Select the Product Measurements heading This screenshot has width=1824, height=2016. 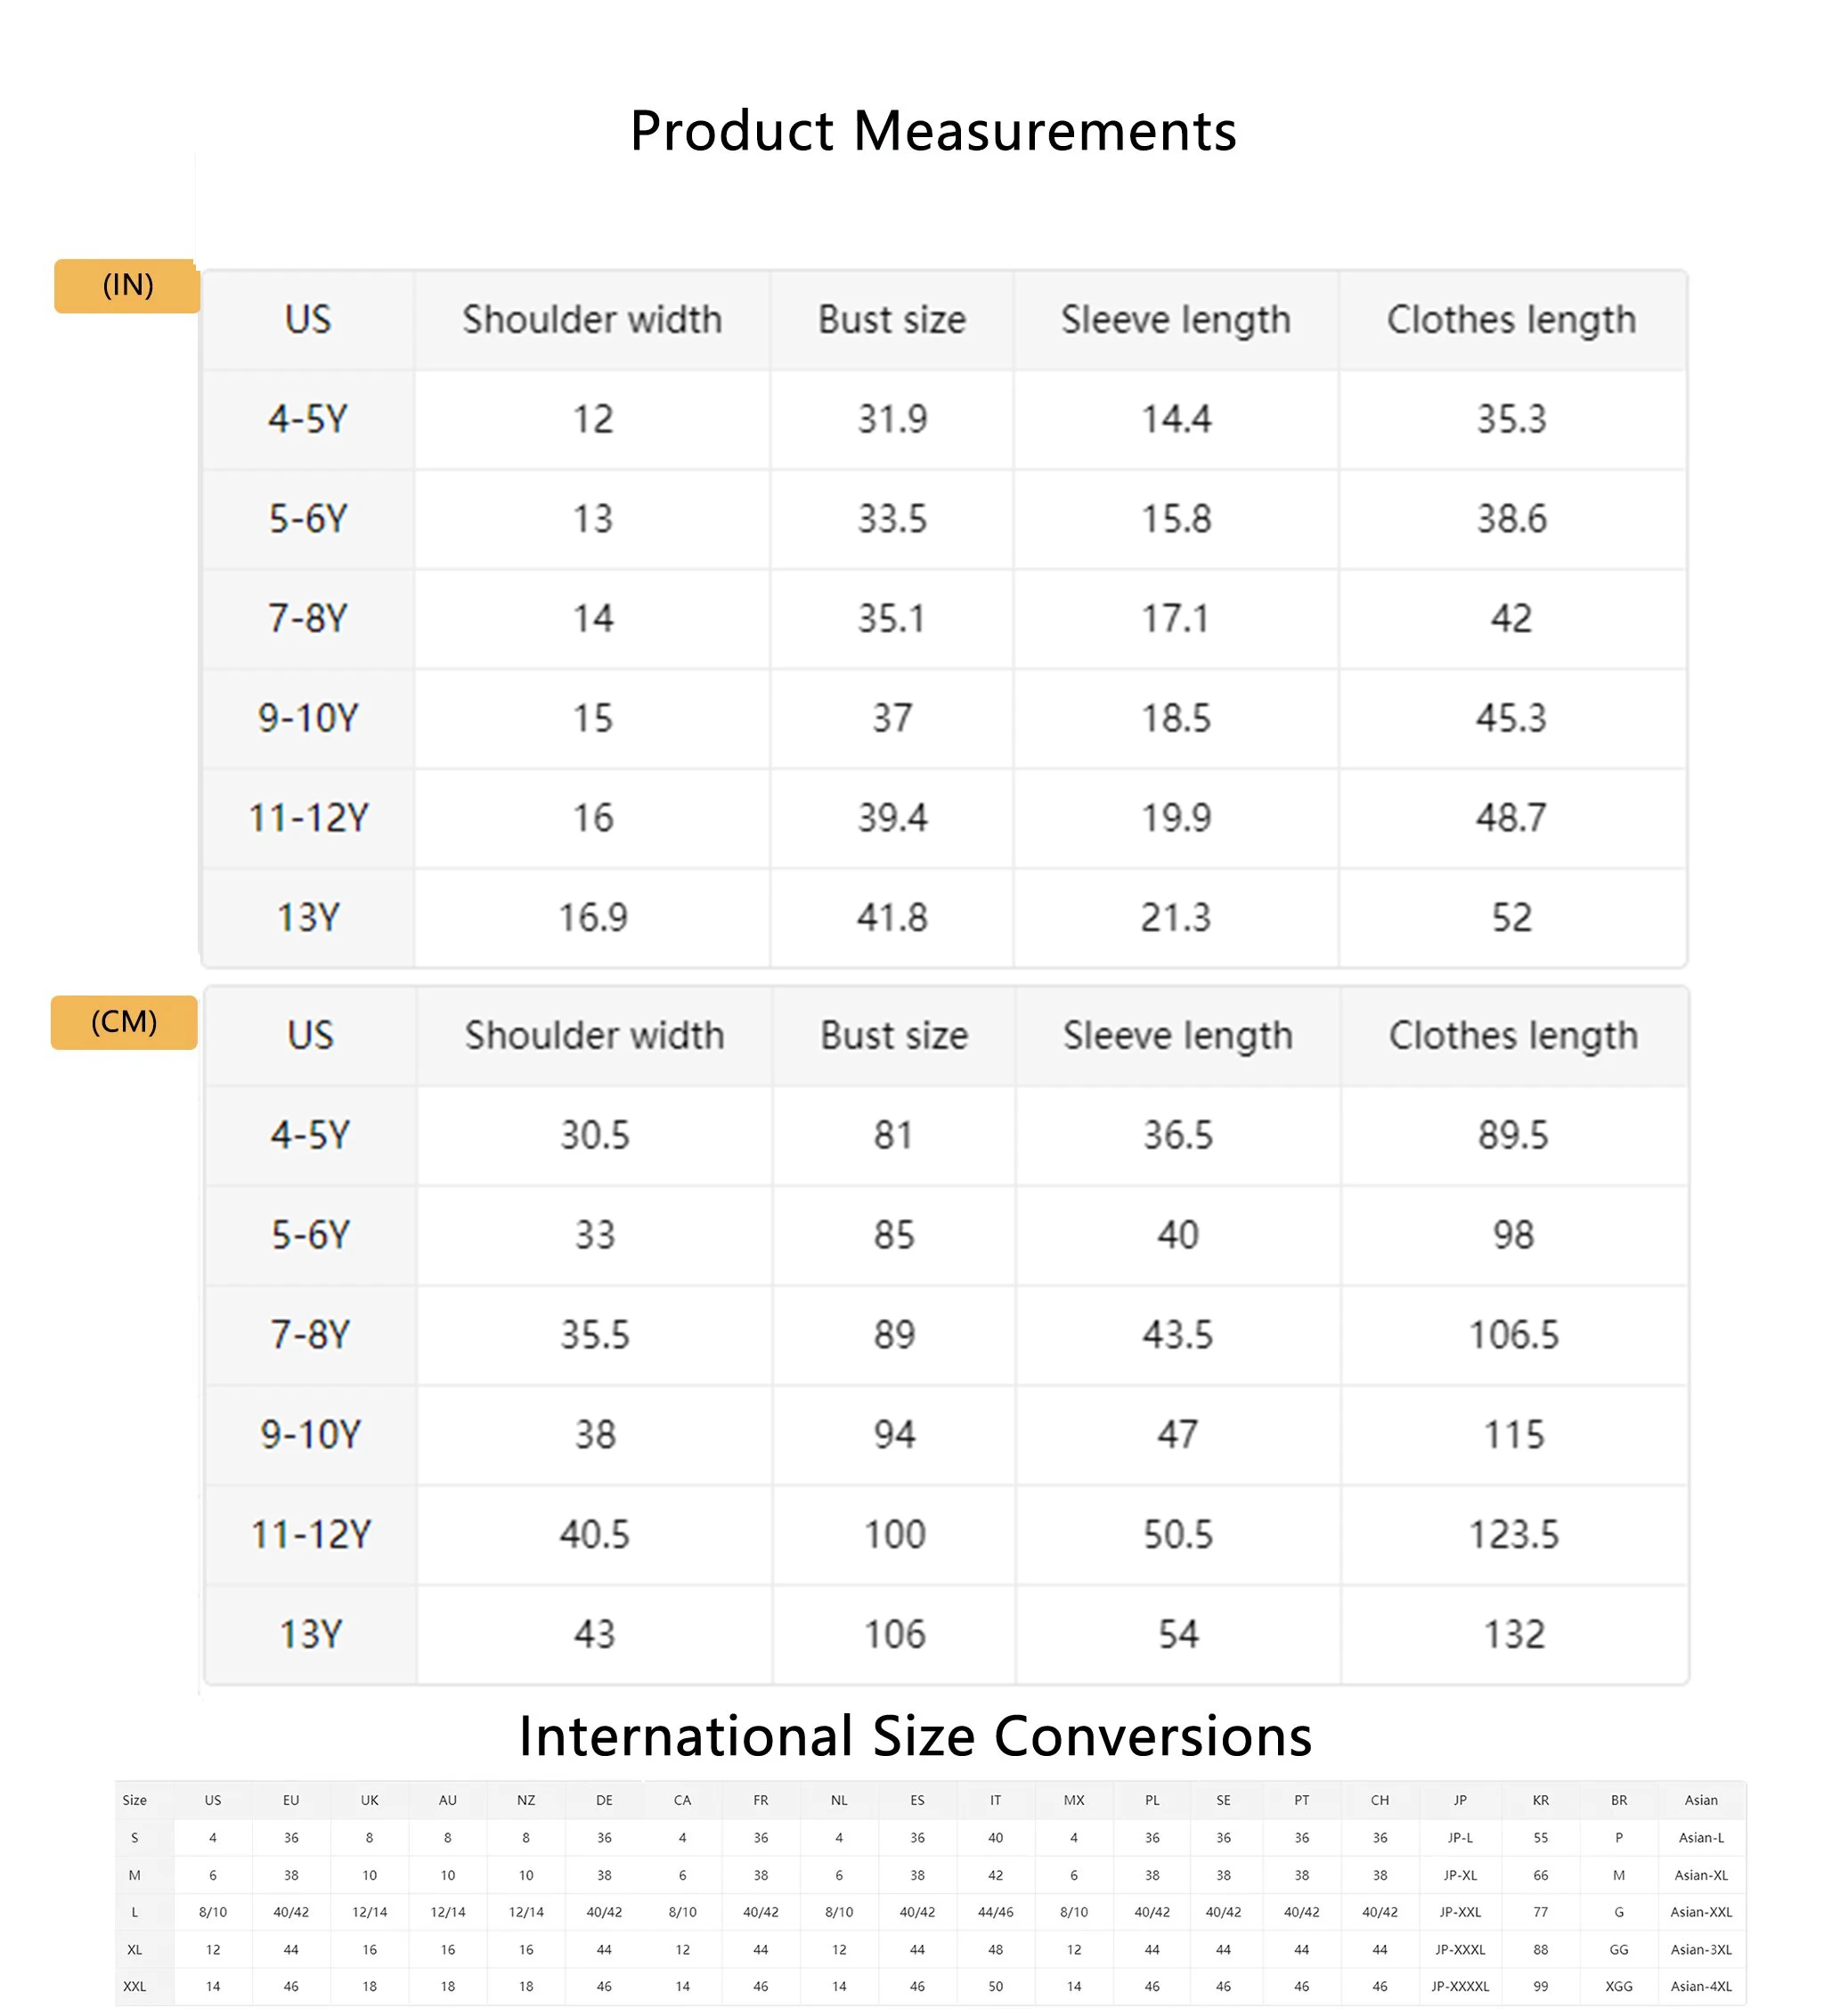[932, 131]
